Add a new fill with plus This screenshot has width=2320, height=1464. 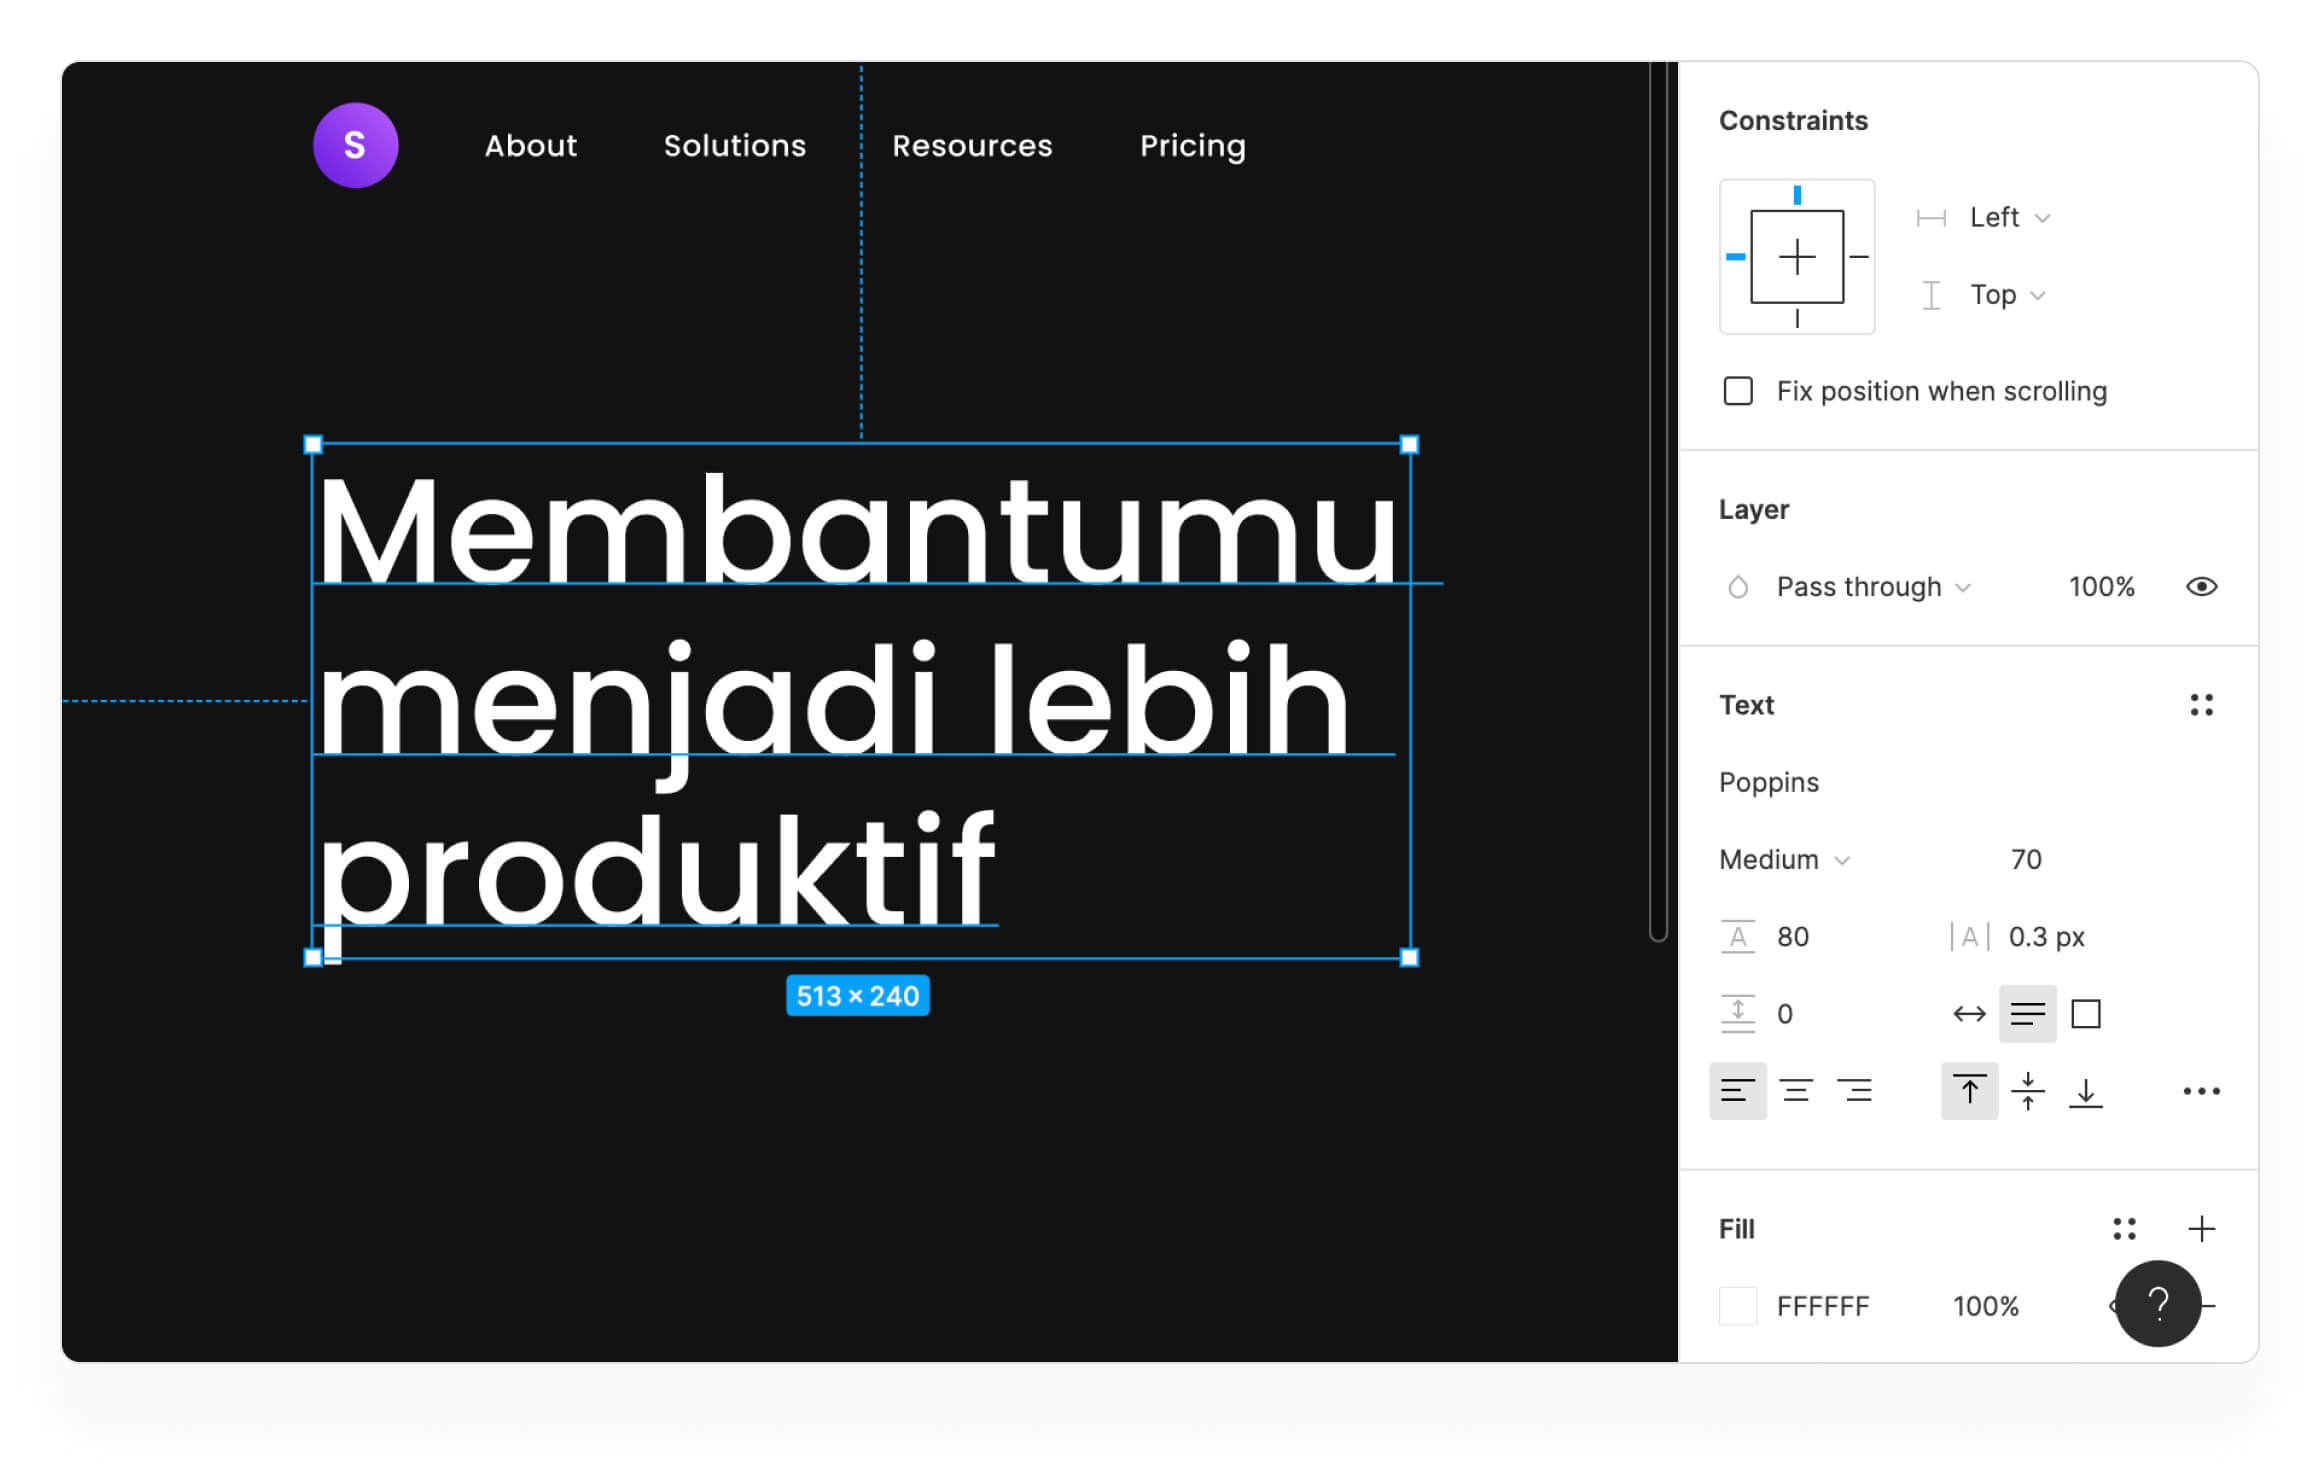2201,1228
